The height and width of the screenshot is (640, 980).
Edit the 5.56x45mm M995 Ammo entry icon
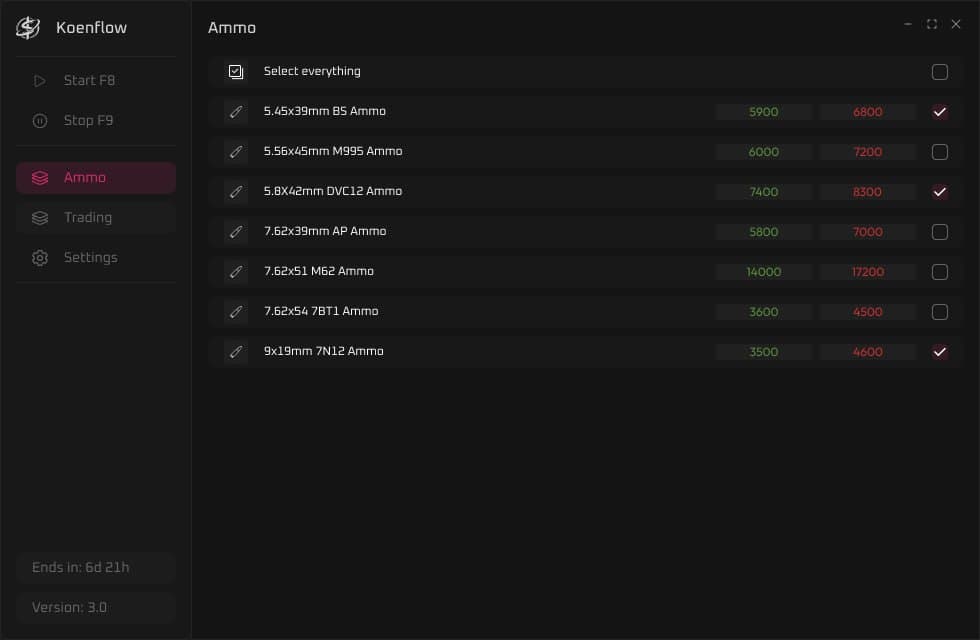coord(236,152)
